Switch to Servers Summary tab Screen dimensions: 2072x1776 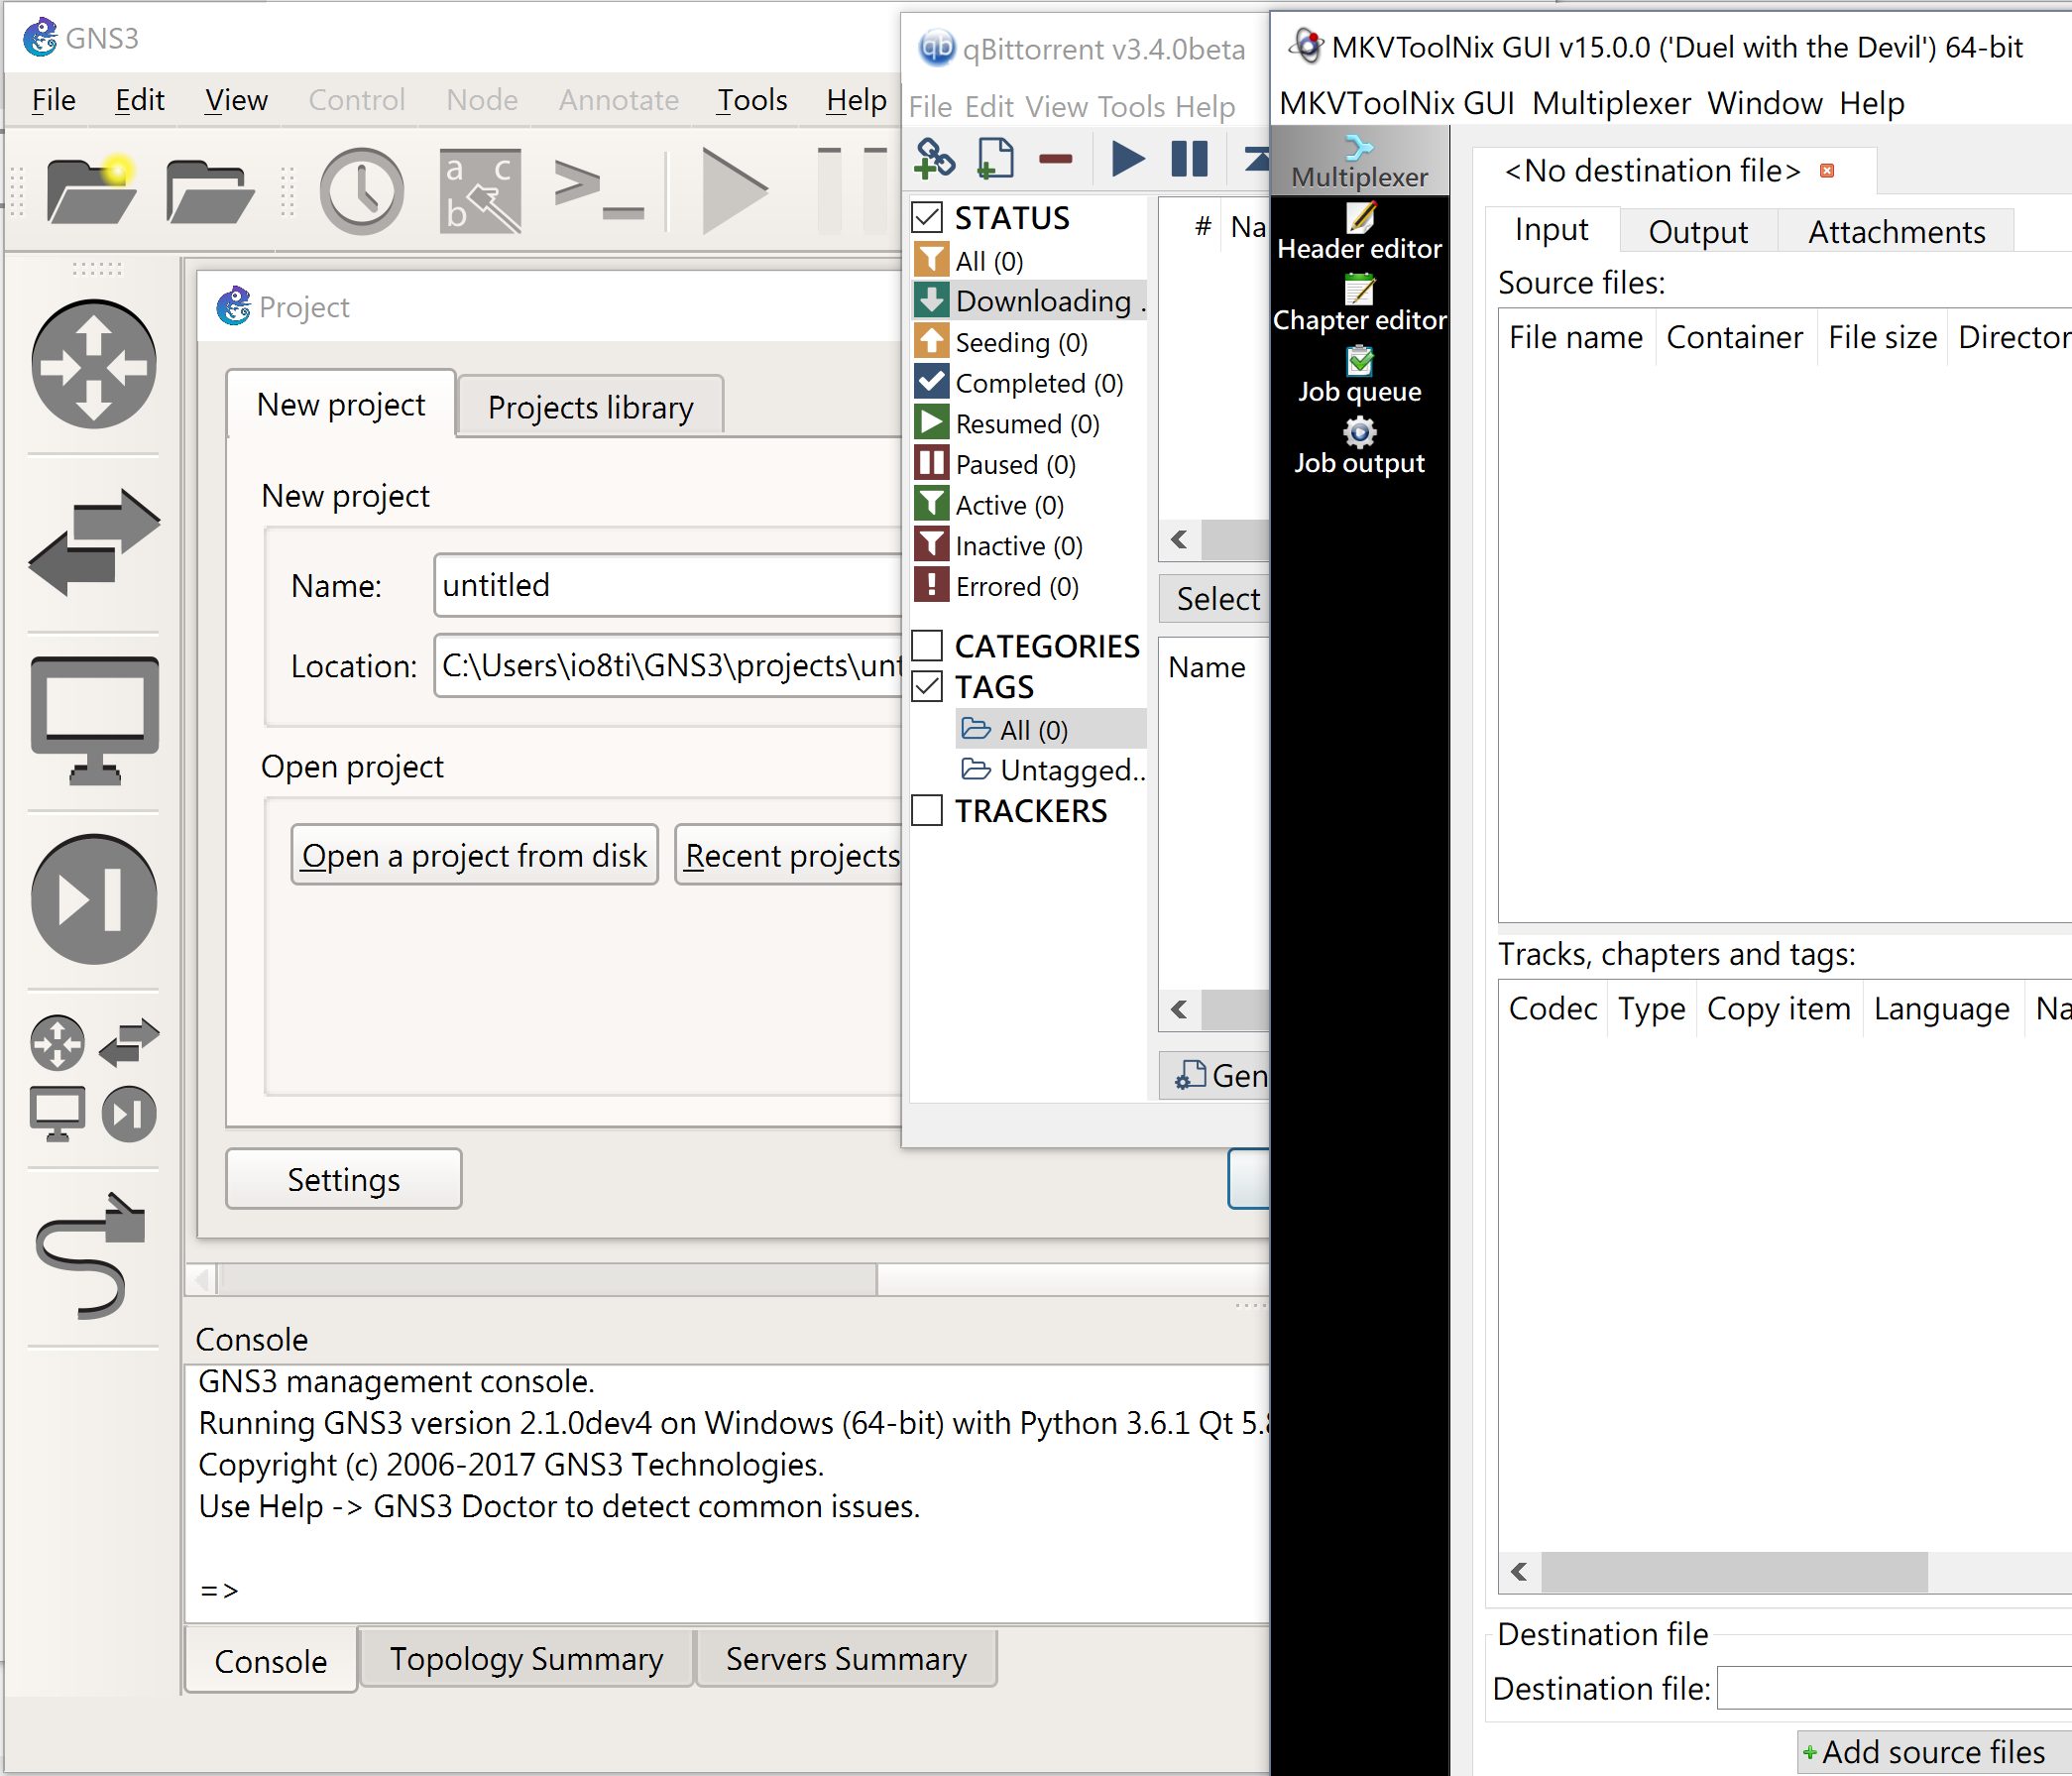pyautogui.click(x=846, y=1658)
